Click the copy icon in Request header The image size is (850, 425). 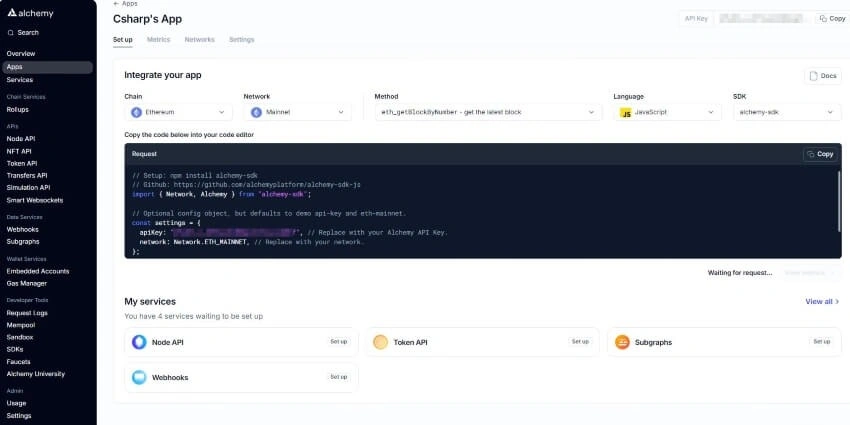[x=810, y=154]
